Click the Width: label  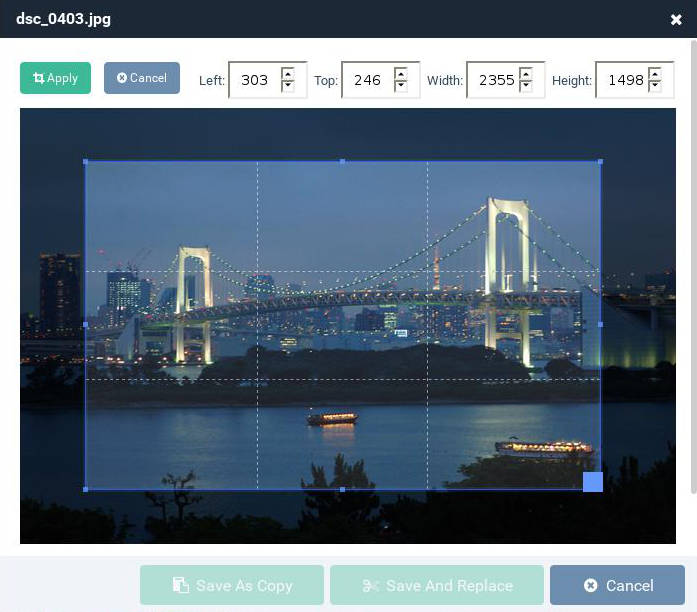(445, 80)
